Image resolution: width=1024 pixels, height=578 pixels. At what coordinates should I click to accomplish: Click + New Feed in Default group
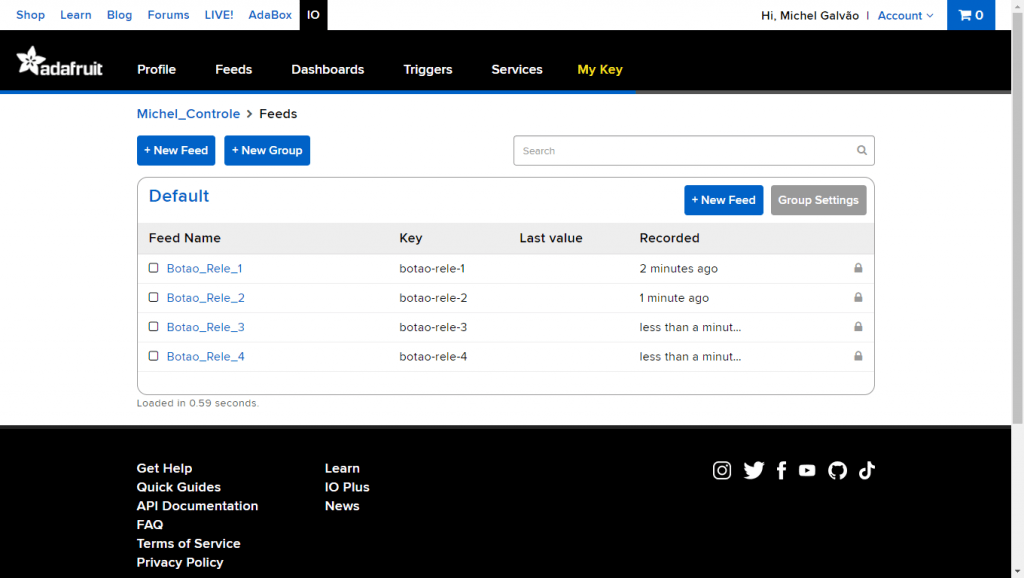pos(724,200)
